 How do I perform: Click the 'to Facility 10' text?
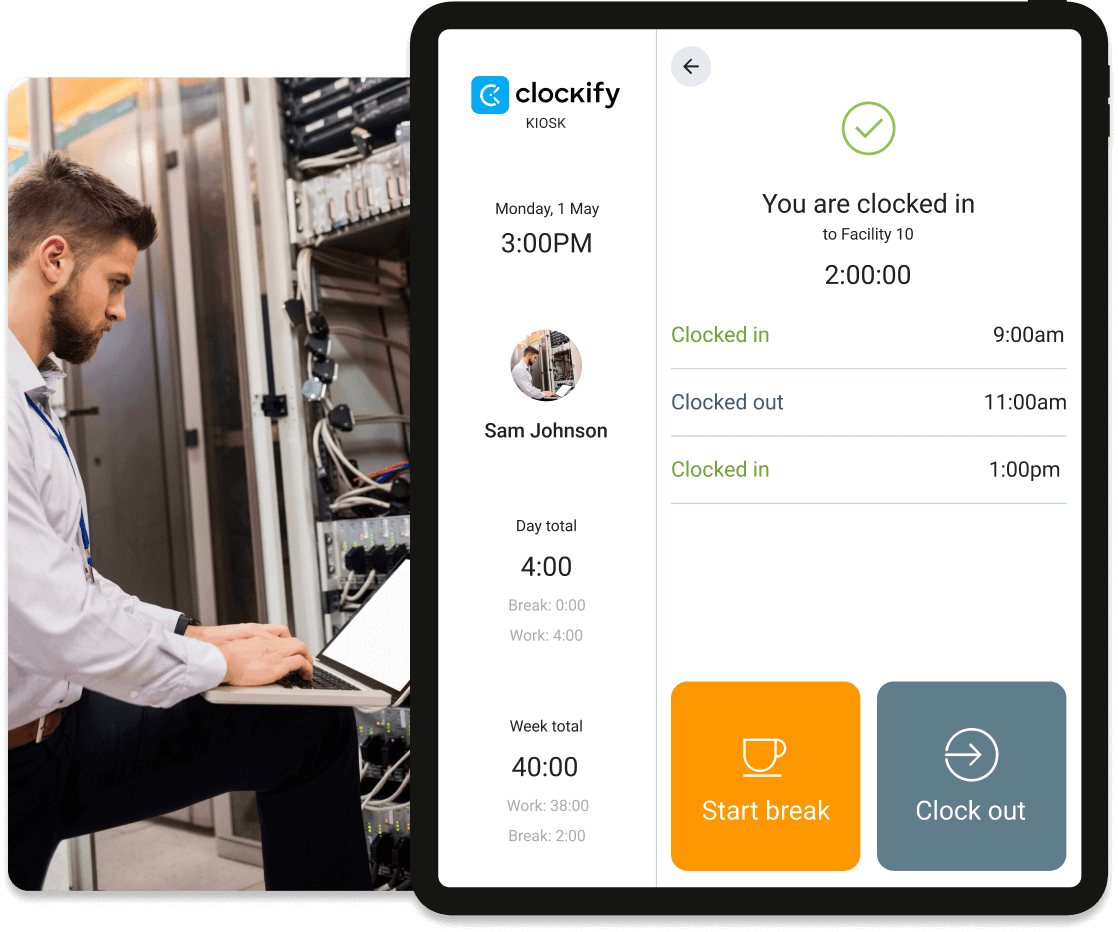[x=868, y=235]
